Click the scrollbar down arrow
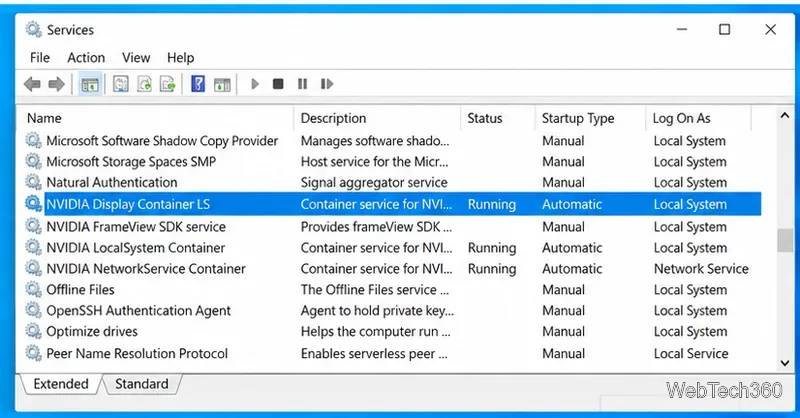The image size is (800, 418). [785, 363]
